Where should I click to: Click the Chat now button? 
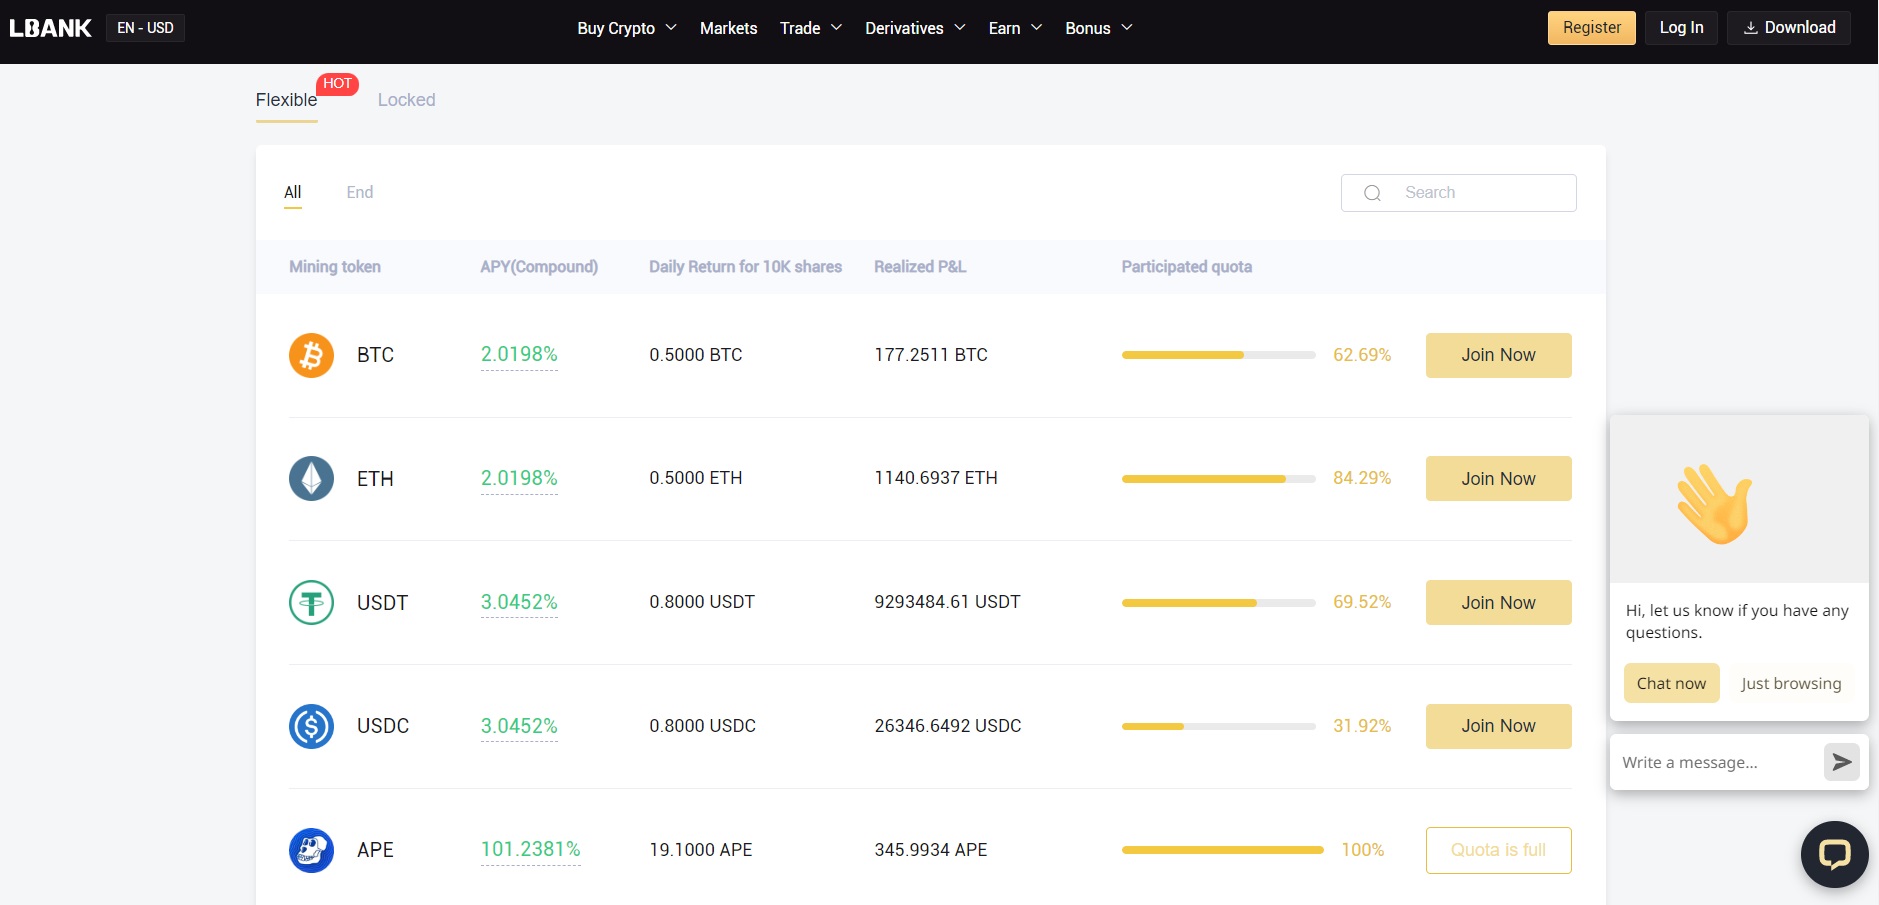(1671, 683)
